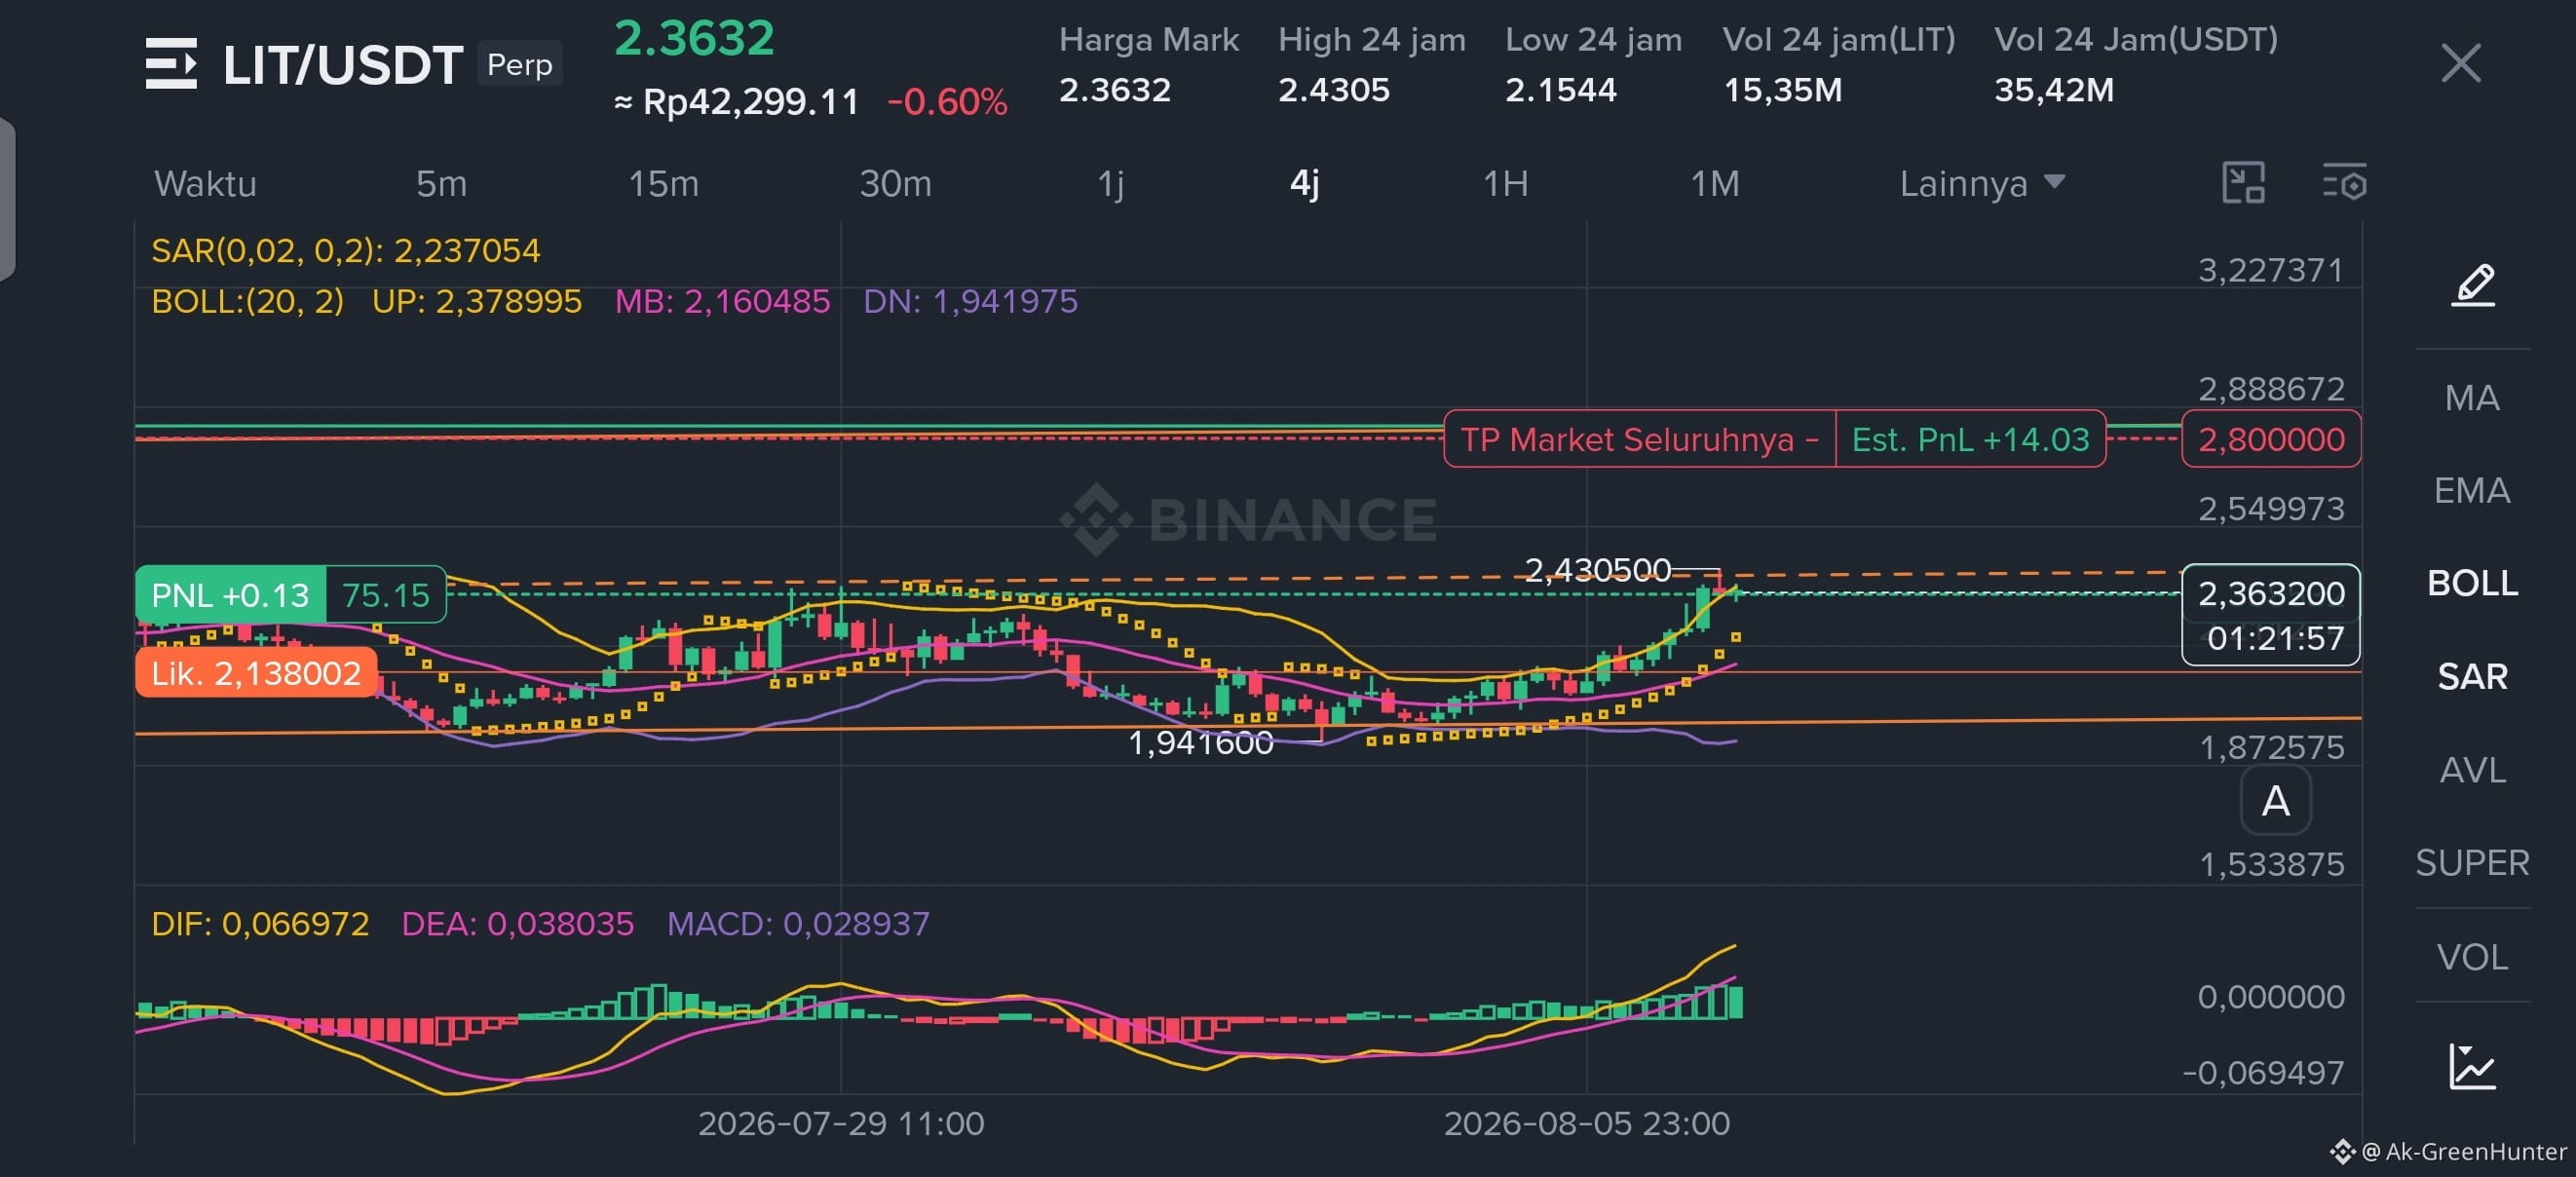Tap the DN: 1,941975 lower band value
Screen dimensions: 2576x1177
tap(970, 301)
